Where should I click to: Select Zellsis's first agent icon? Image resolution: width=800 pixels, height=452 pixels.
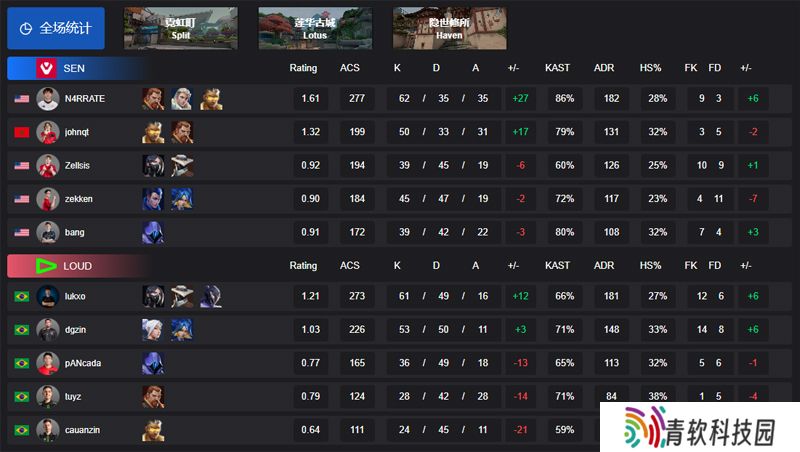tap(153, 166)
